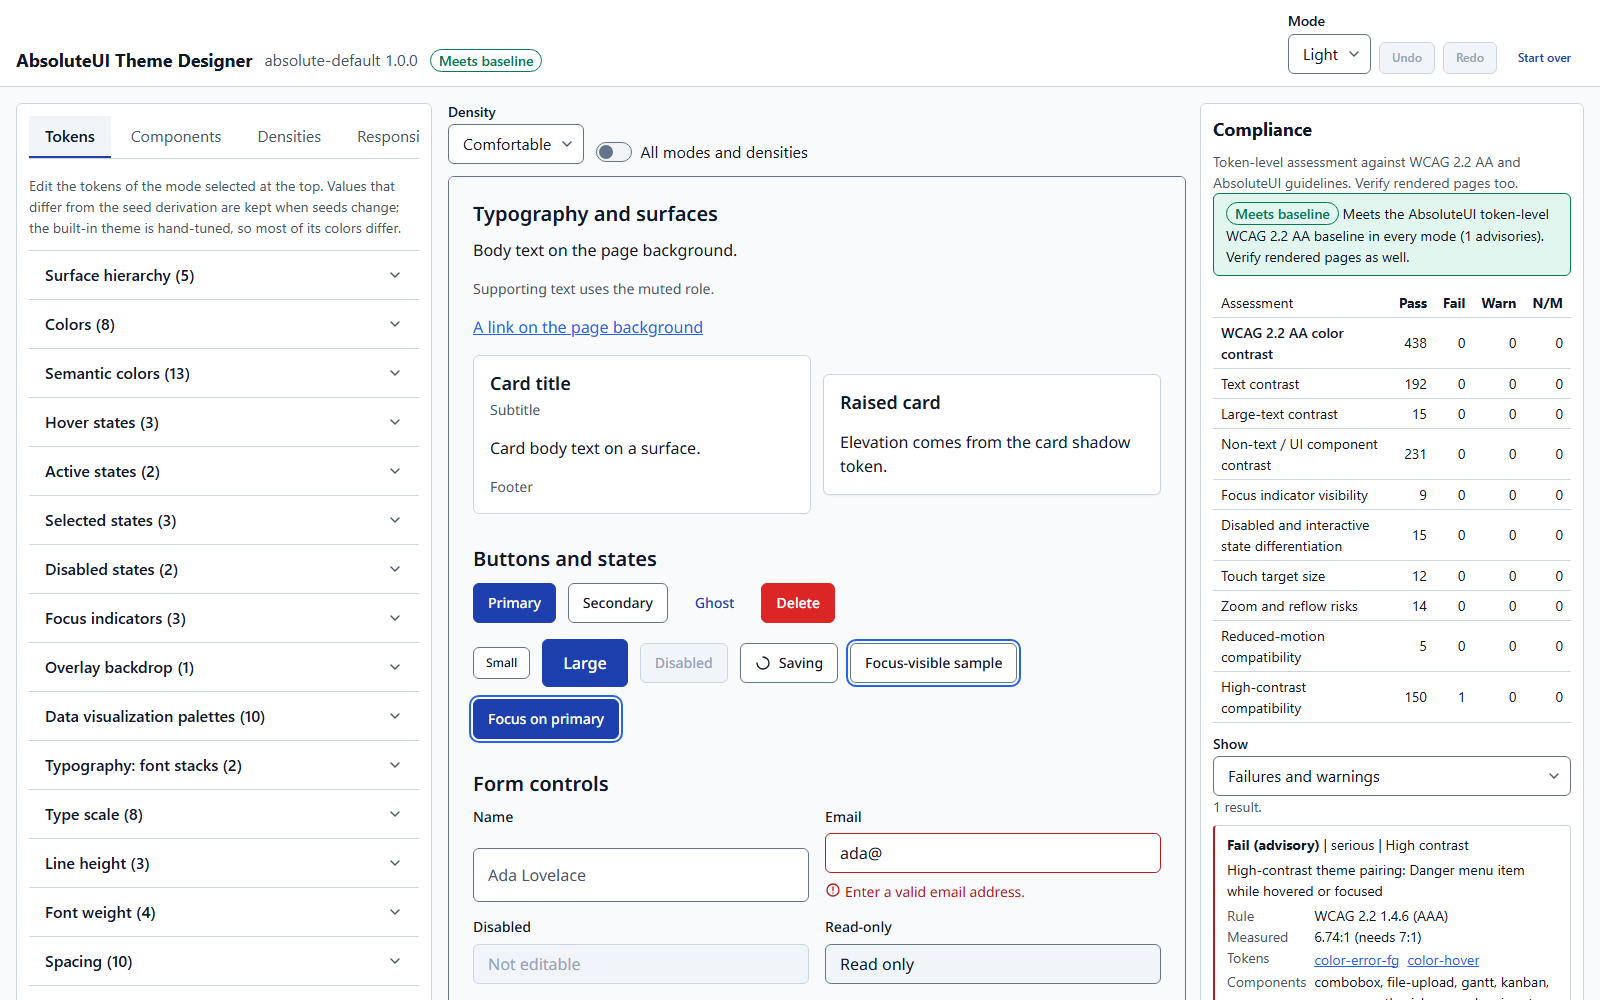The height and width of the screenshot is (1000, 1600).
Task: Click the Focus-visible sample button
Action: (933, 663)
